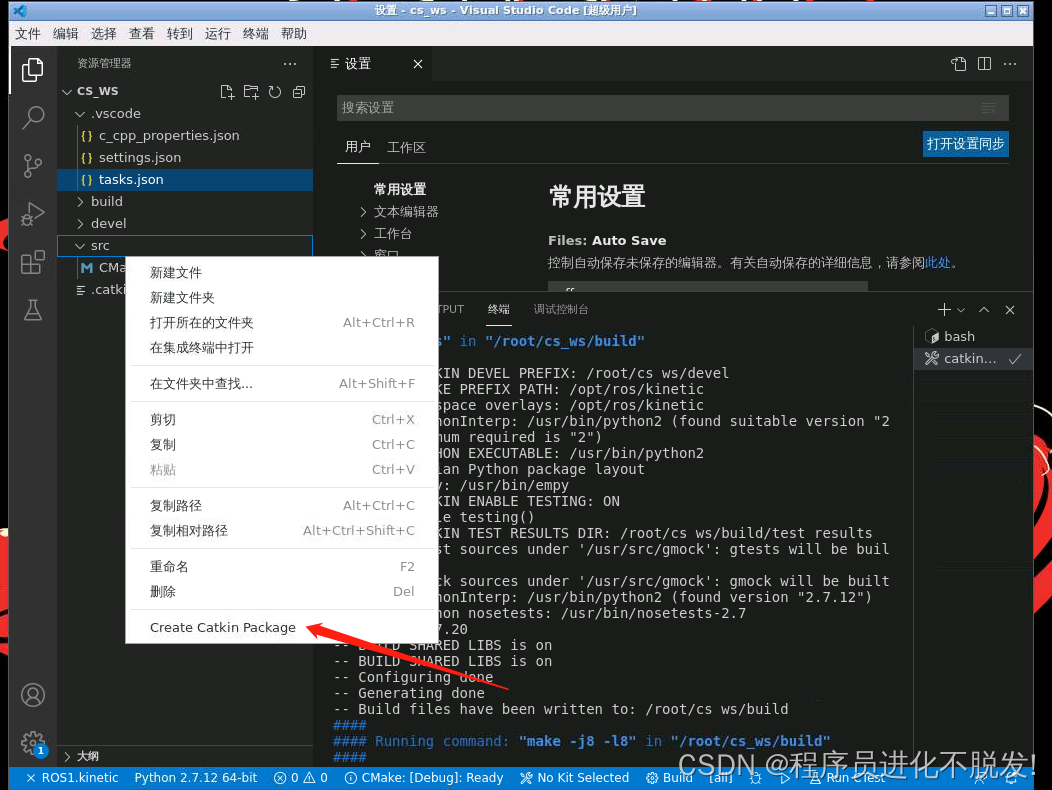
Task: Click the CMake Build status button
Action: (x=669, y=777)
